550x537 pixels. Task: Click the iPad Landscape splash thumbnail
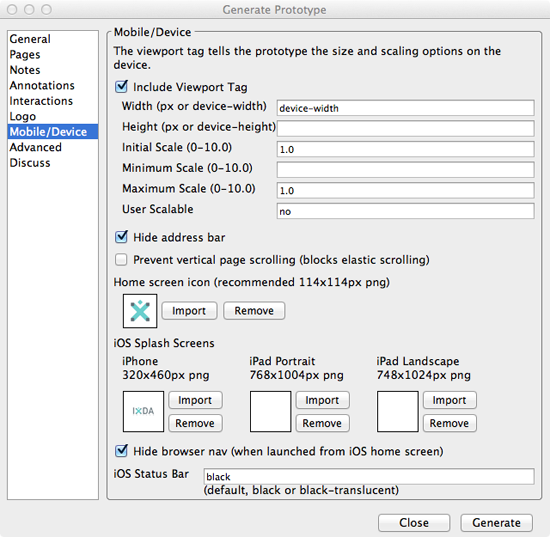tap(398, 411)
